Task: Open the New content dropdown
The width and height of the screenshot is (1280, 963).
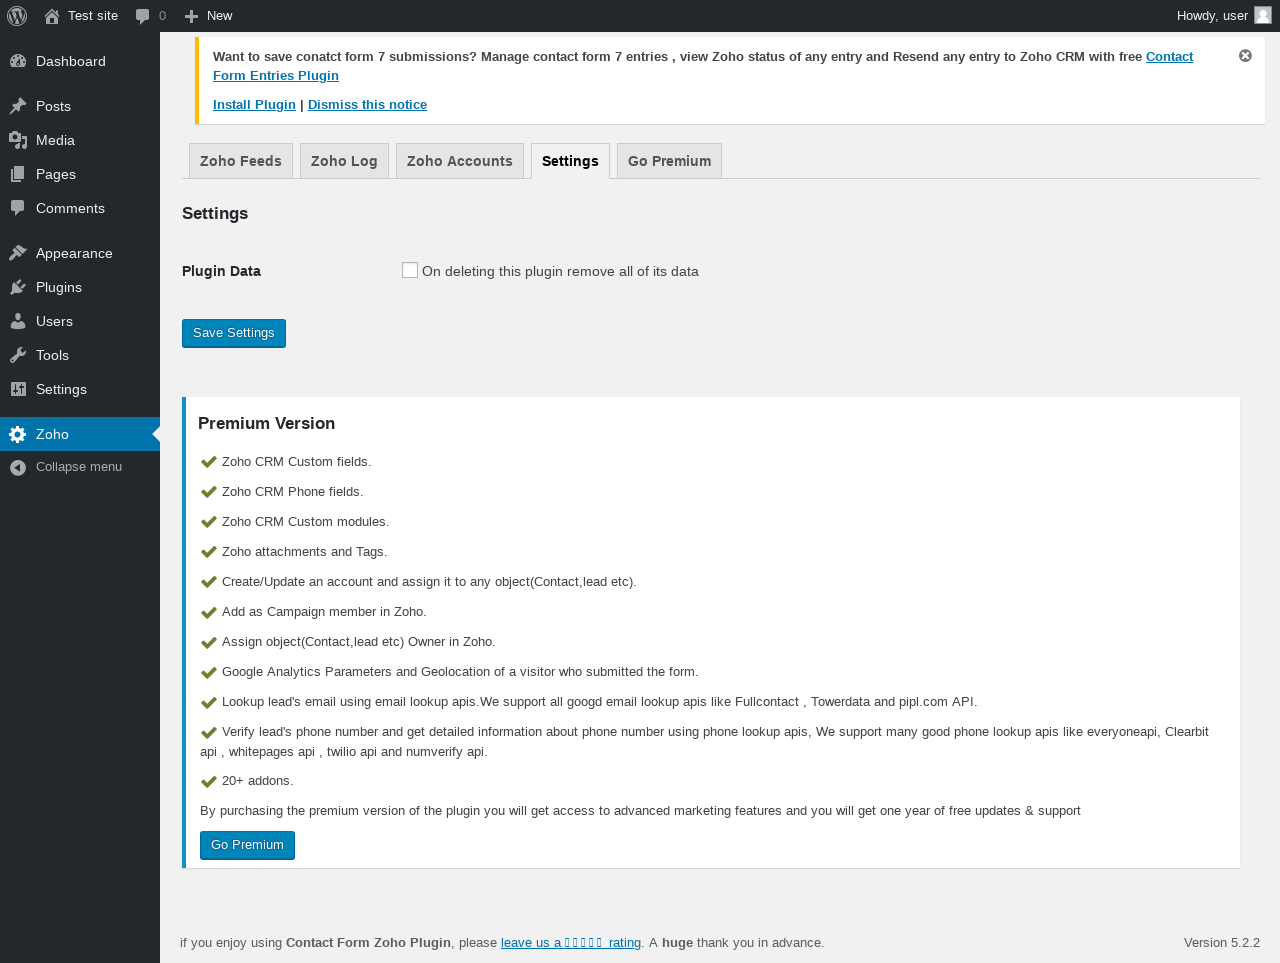Action: coord(208,16)
